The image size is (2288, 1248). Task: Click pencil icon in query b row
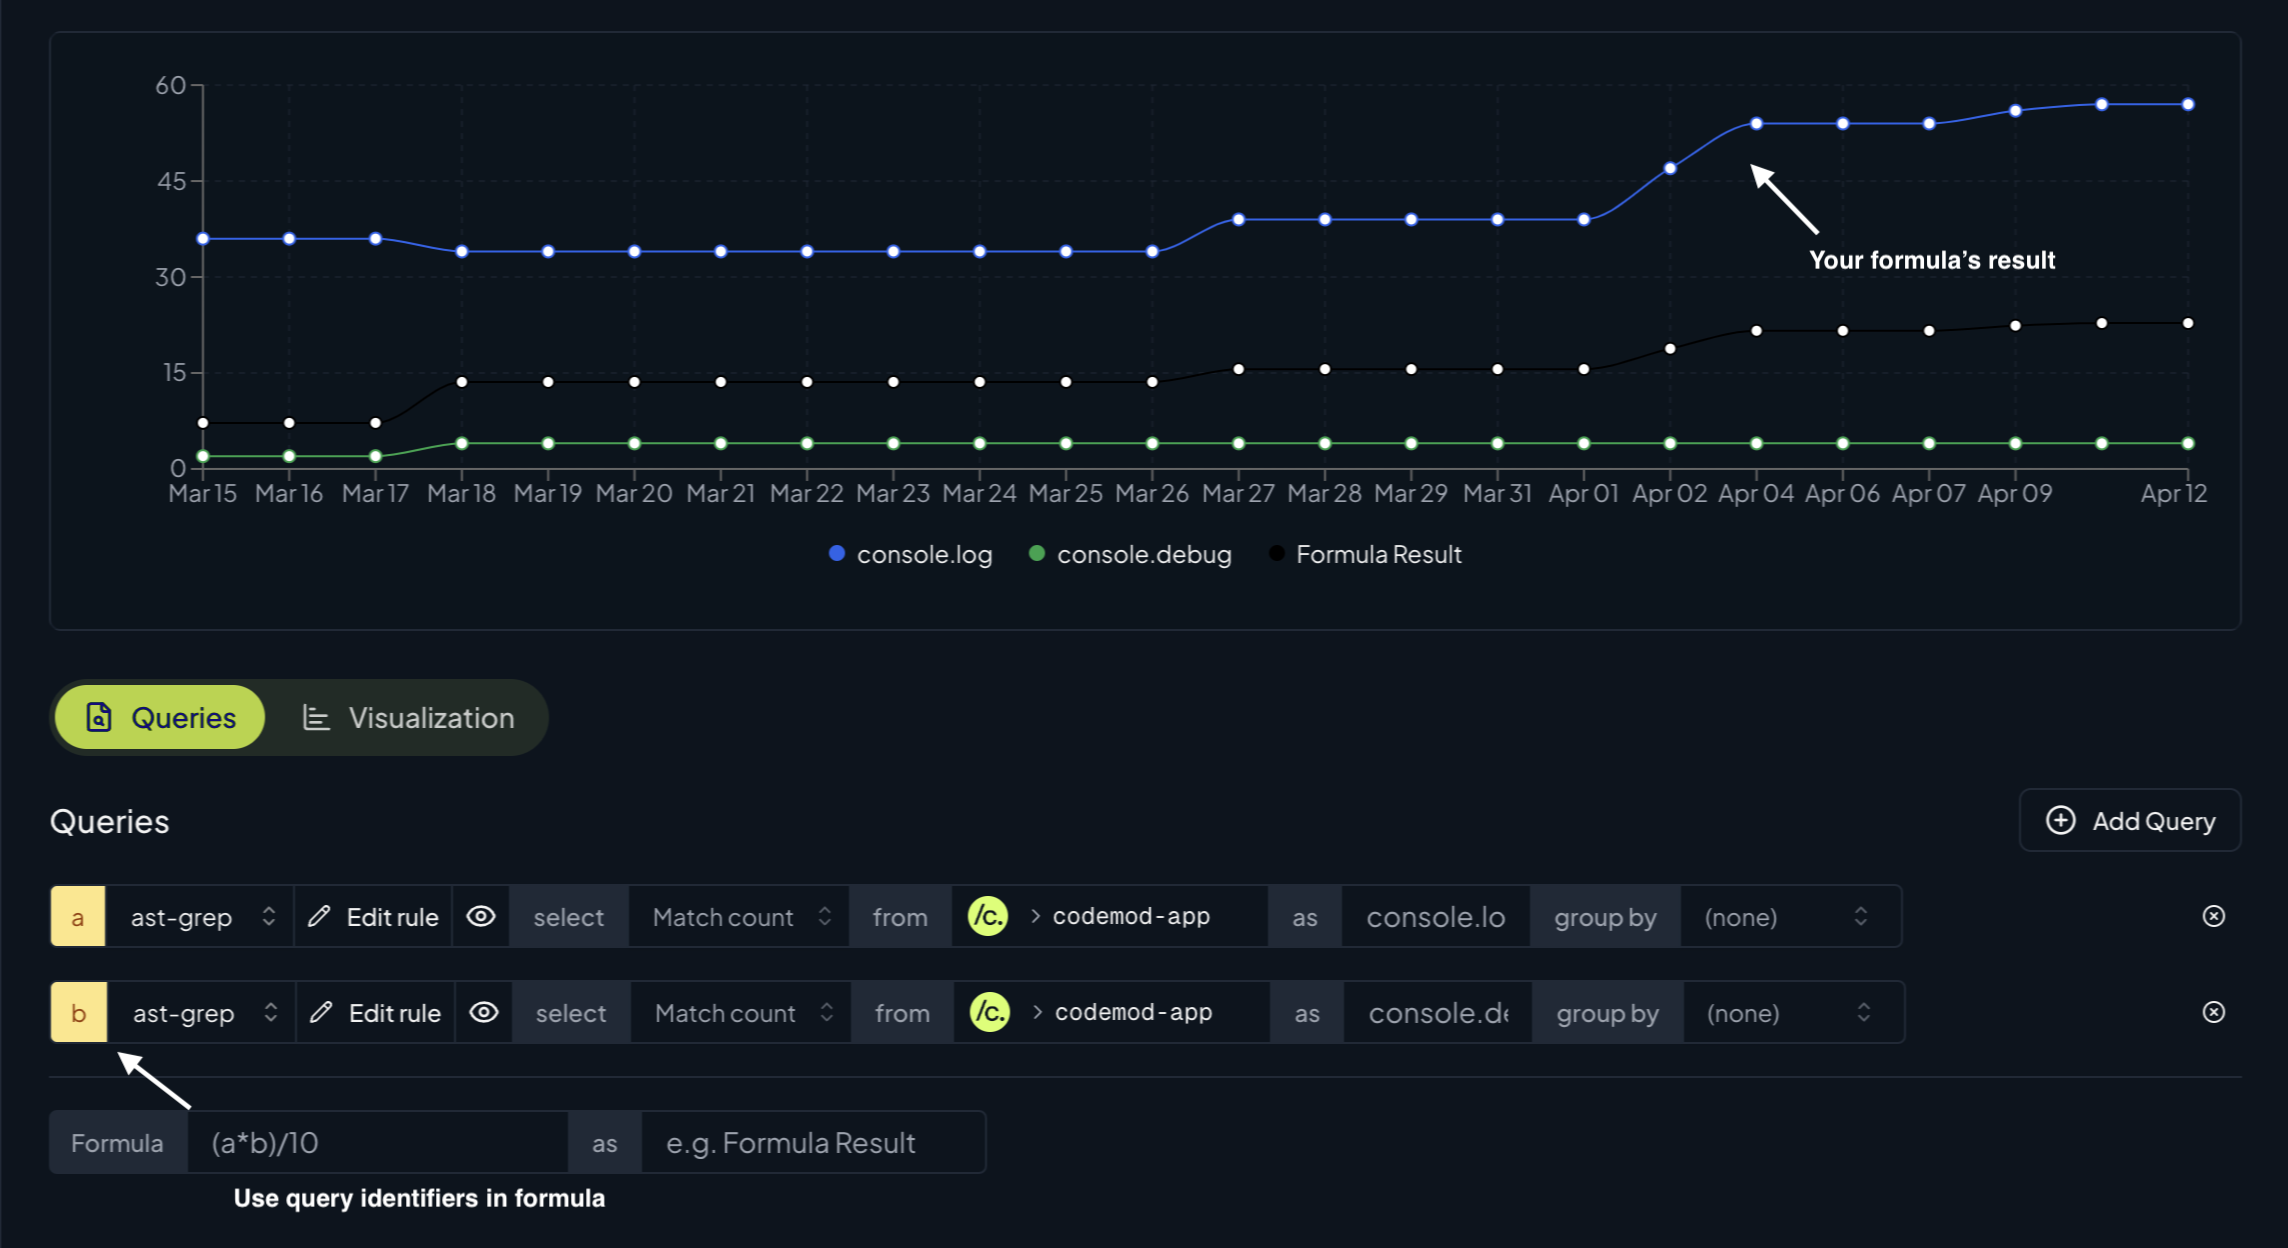click(321, 1012)
